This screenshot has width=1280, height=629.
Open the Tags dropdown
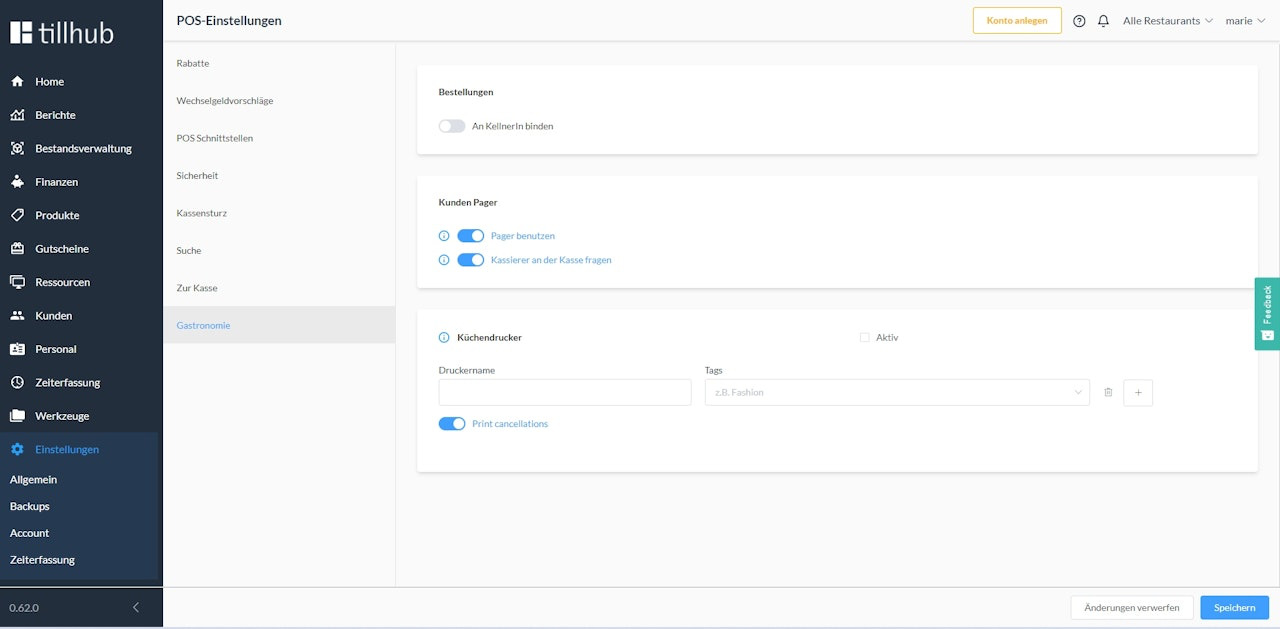(x=897, y=392)
